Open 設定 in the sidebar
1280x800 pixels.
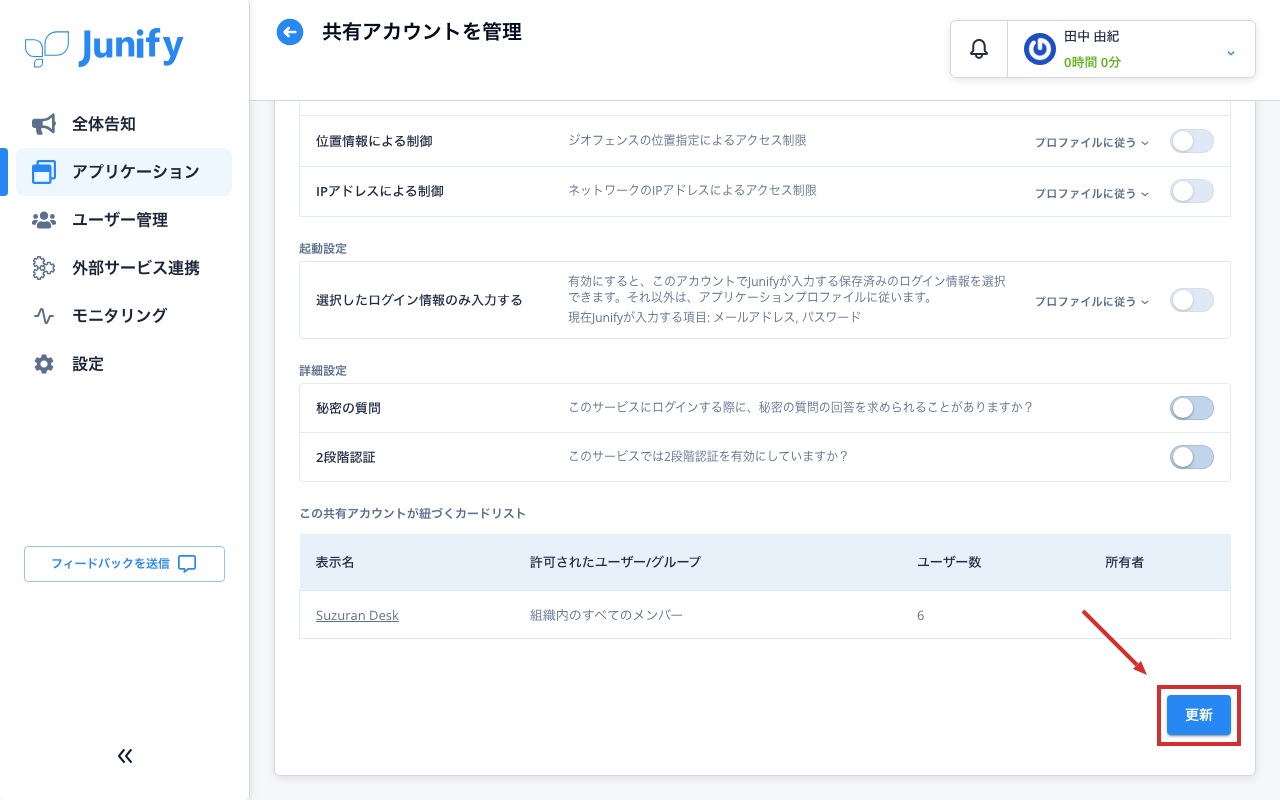tap(124, 364)
